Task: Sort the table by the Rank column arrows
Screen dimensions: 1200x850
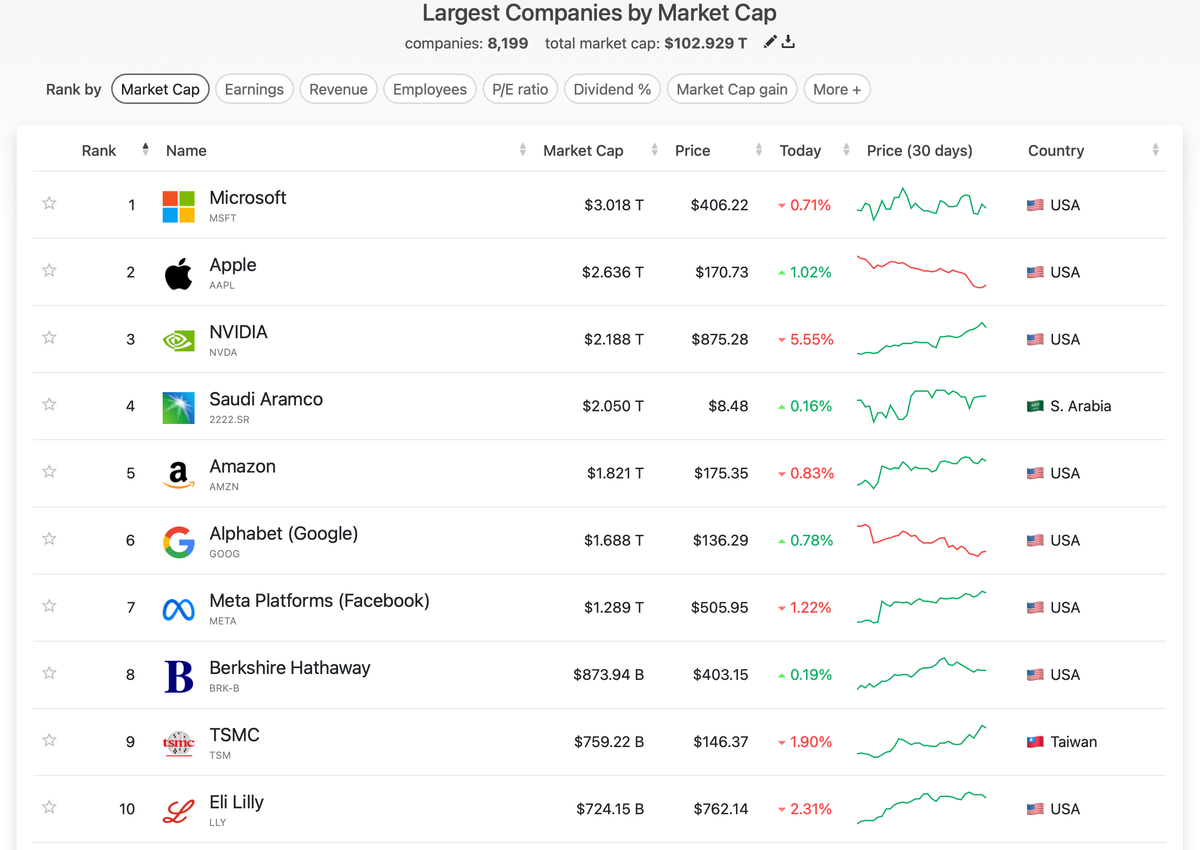Action: tap(145, 150)
